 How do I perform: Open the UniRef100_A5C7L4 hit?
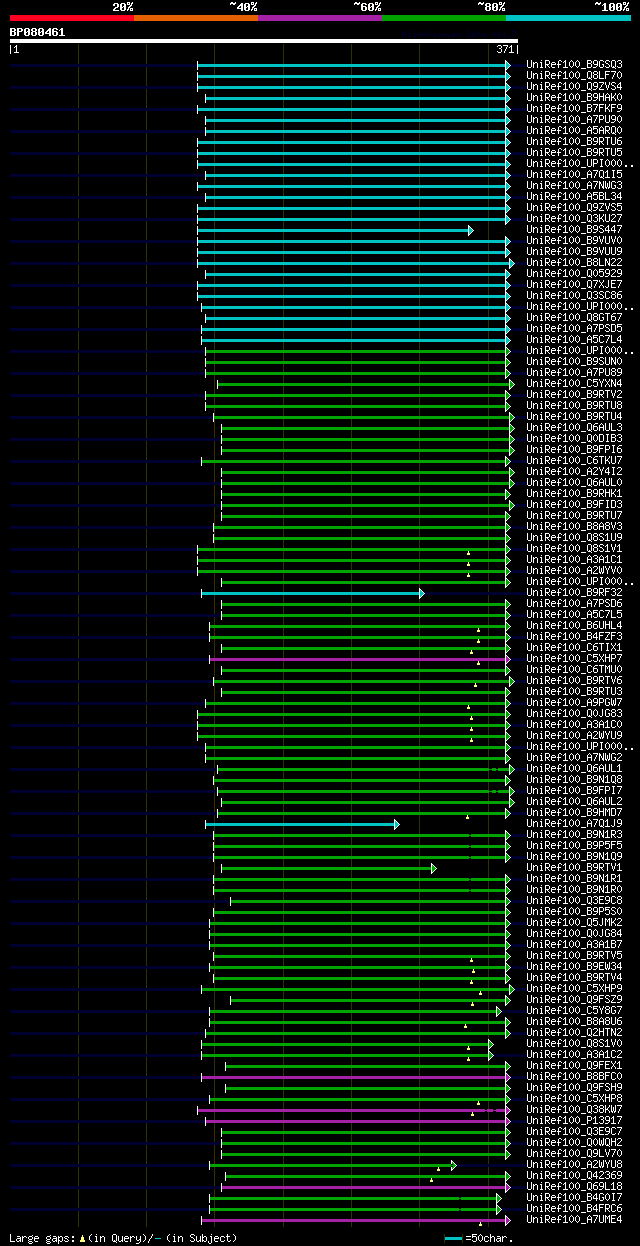point(575,339)
